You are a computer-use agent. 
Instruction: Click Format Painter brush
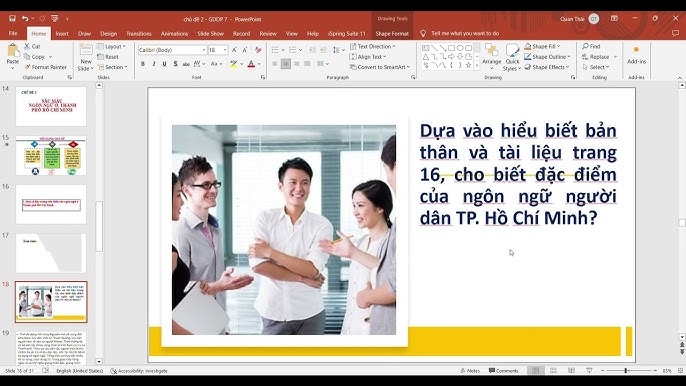point(46,67)
